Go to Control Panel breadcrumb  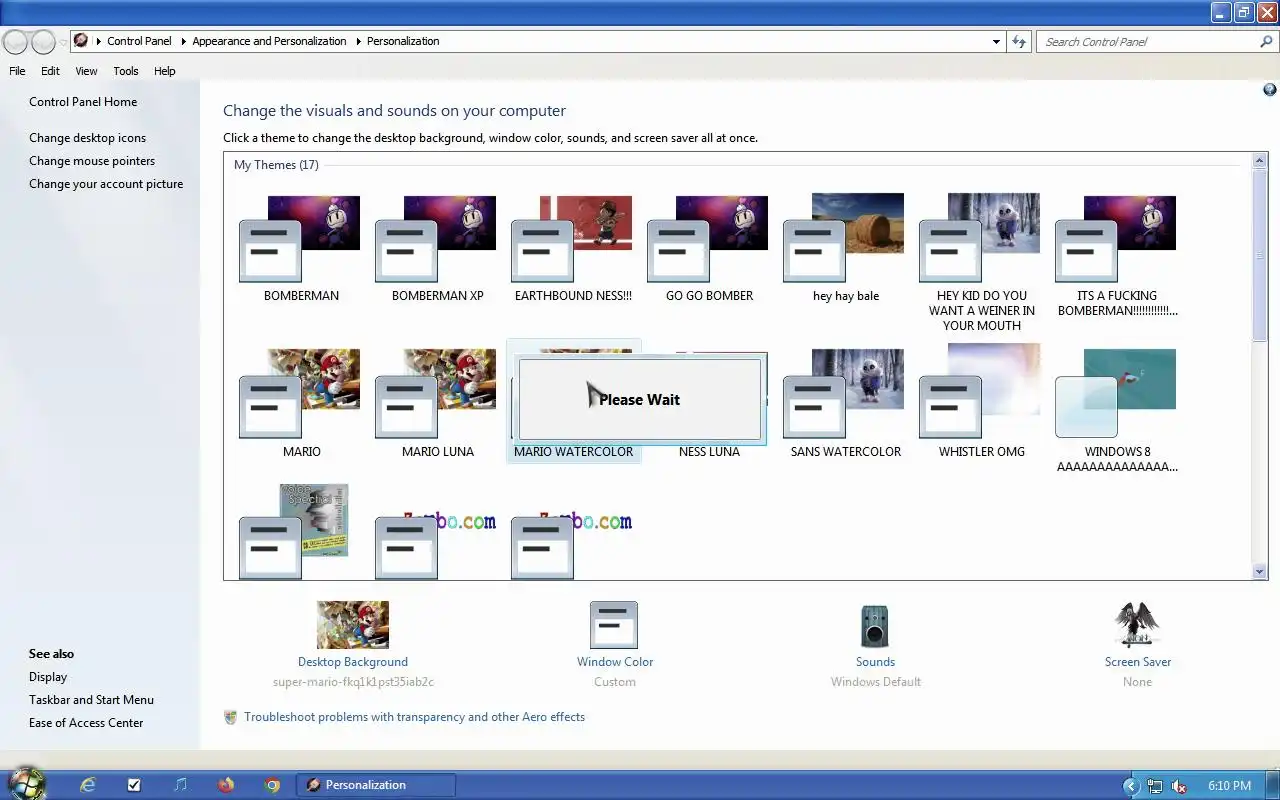point(139,41)
